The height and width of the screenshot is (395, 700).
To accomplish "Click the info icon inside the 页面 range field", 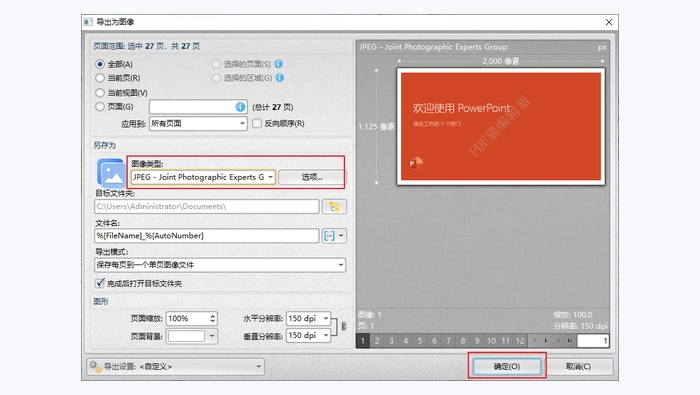I will [x=240, y=107].
